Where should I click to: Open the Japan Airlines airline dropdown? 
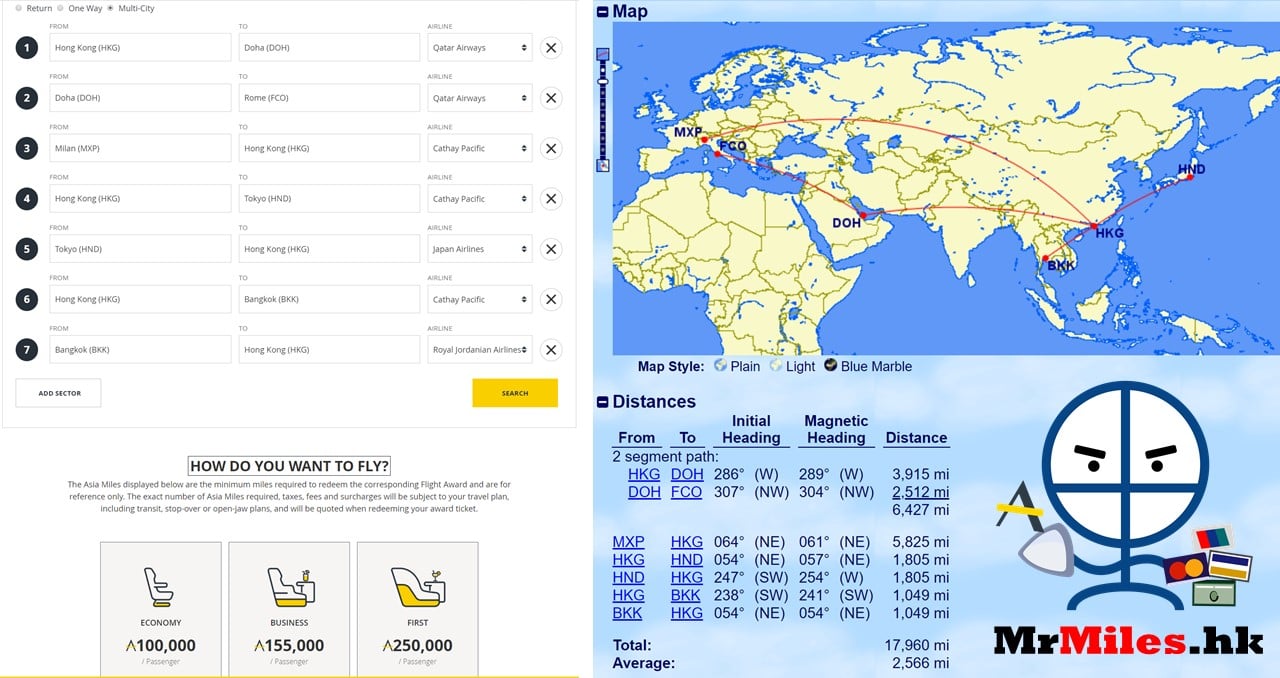tap(480, 249)
